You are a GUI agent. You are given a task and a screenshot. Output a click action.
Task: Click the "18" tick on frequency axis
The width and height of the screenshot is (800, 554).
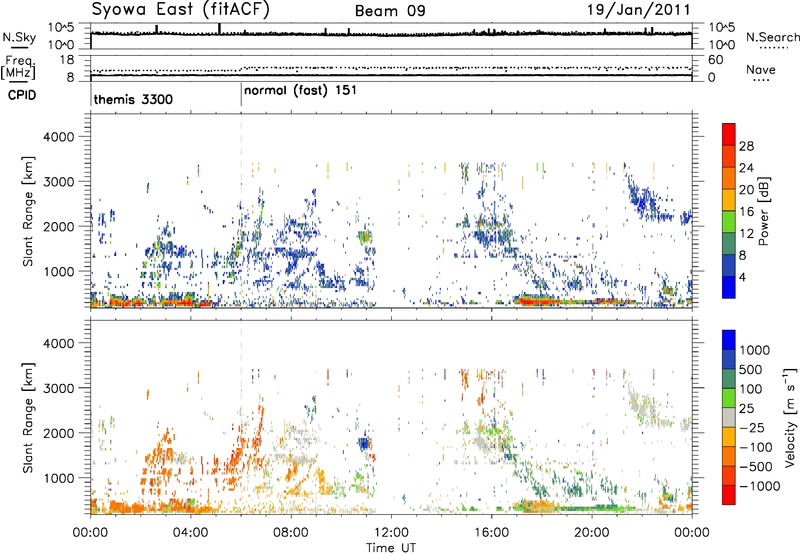tap(67, 60)
